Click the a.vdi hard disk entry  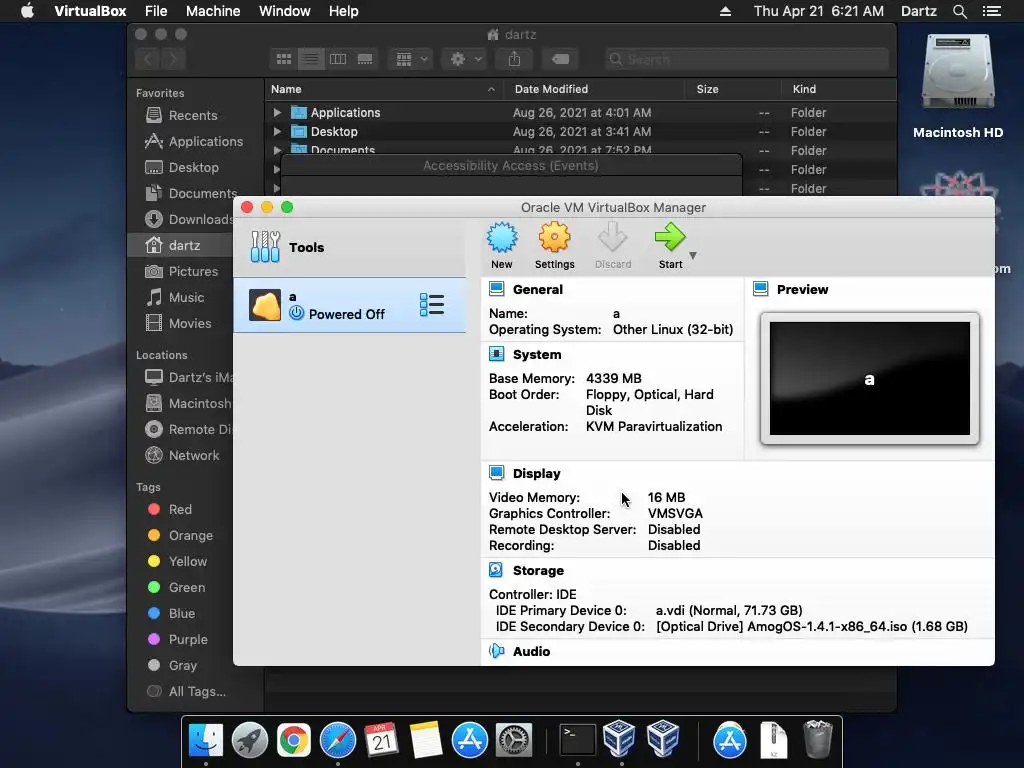pyautogui.click(x=729, y=611)
